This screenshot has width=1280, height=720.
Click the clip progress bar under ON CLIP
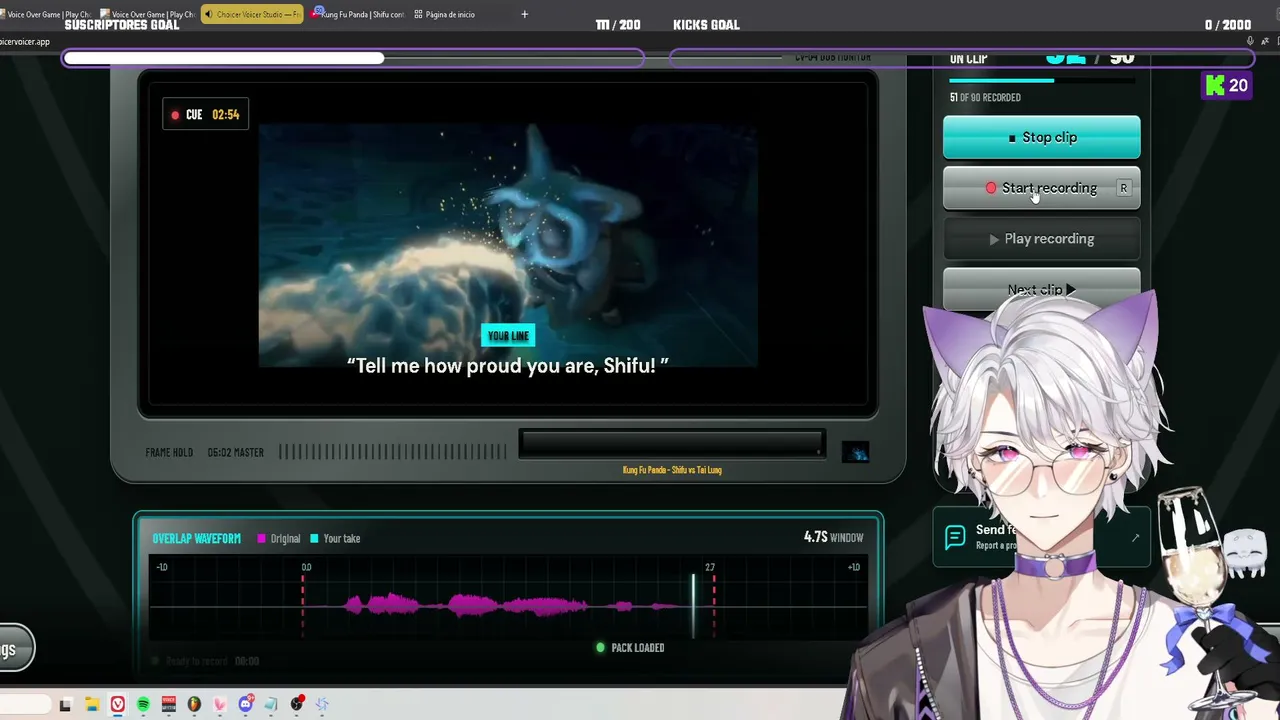[x=1041, y=81]
